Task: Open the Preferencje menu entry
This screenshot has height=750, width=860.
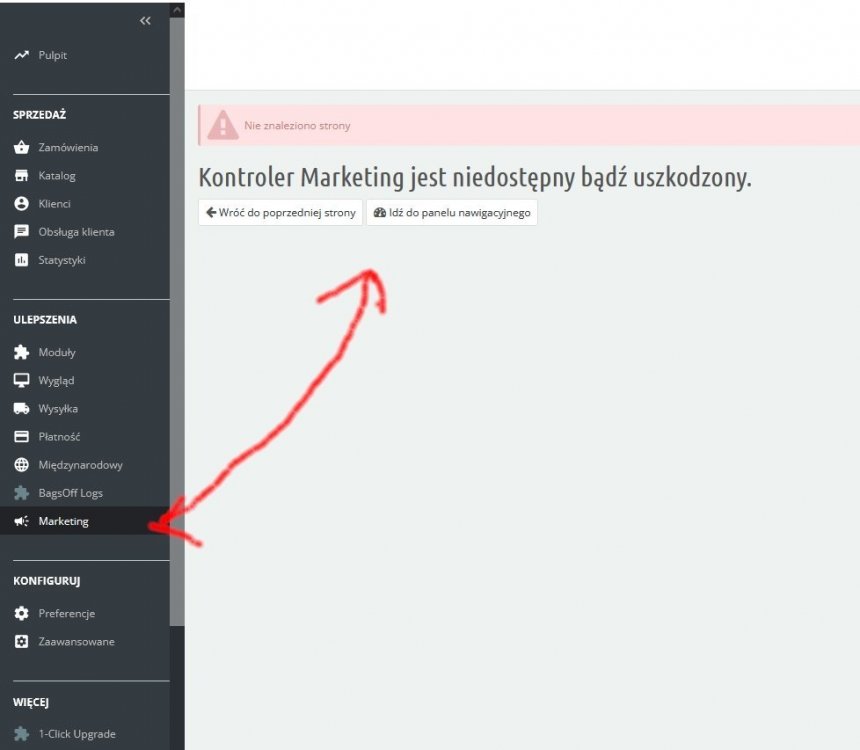Action: [67, 613]
